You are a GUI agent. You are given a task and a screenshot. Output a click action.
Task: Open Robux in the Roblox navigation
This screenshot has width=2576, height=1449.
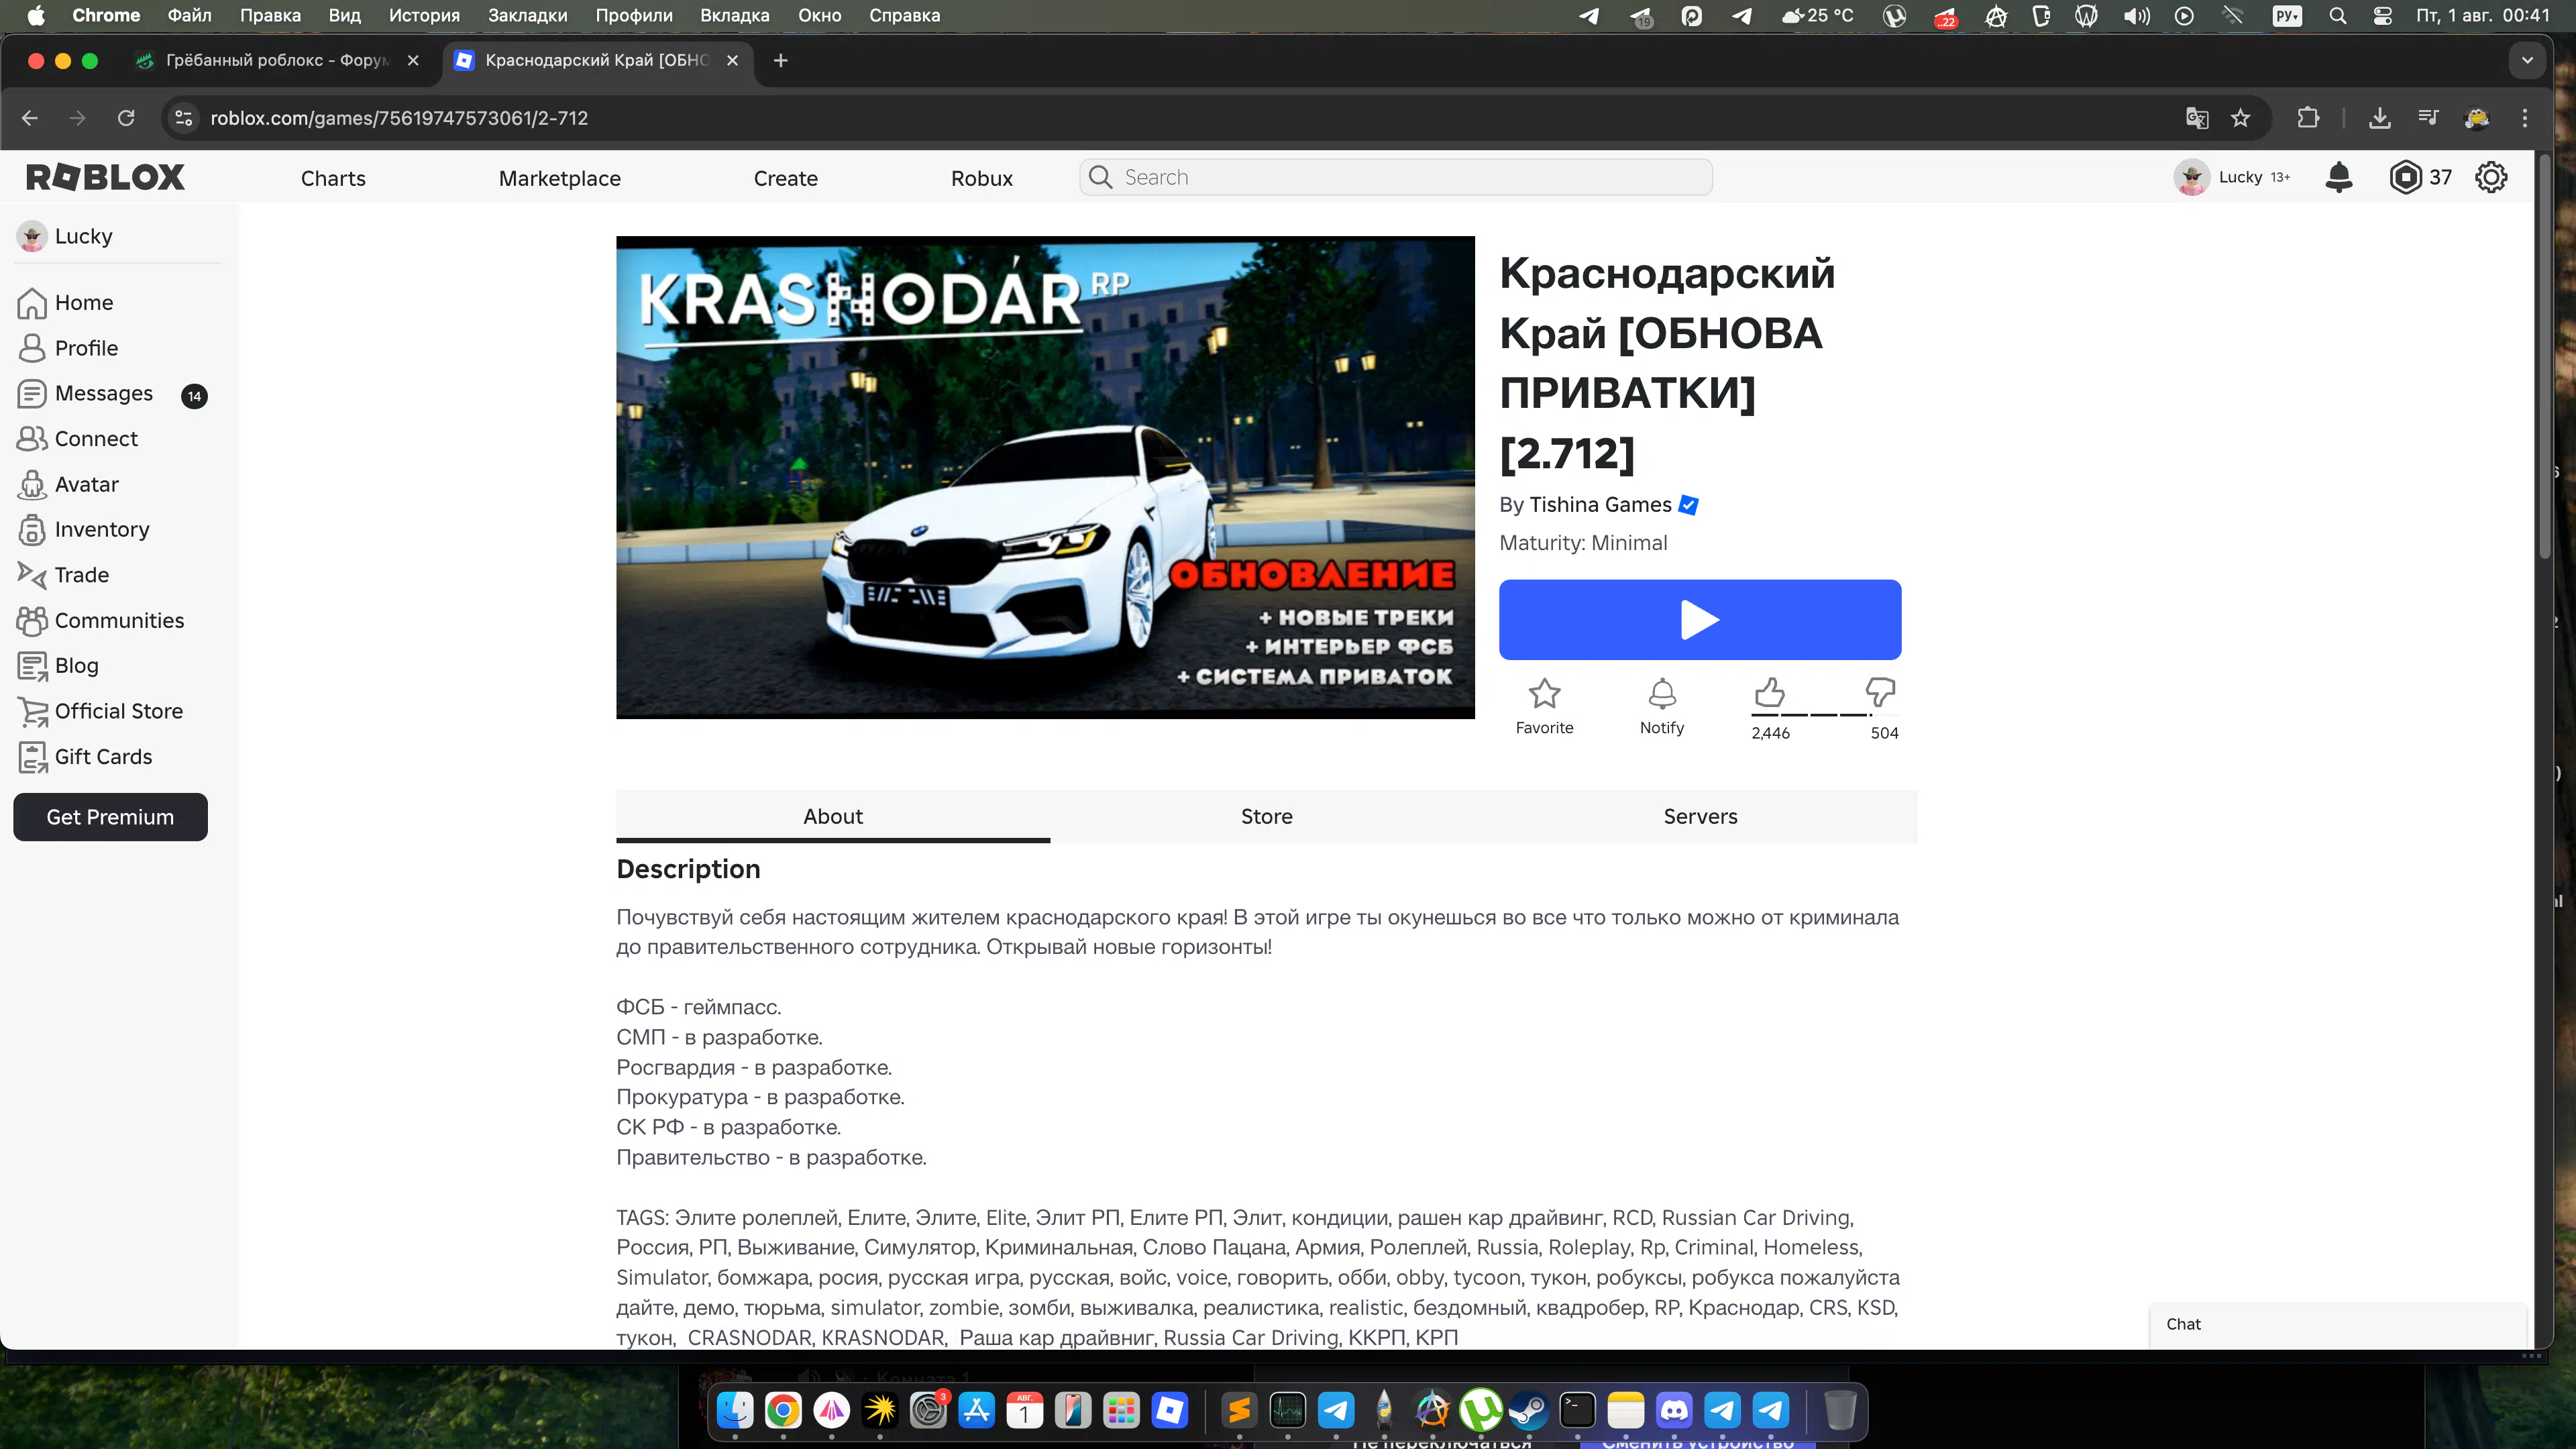[981, 178]
